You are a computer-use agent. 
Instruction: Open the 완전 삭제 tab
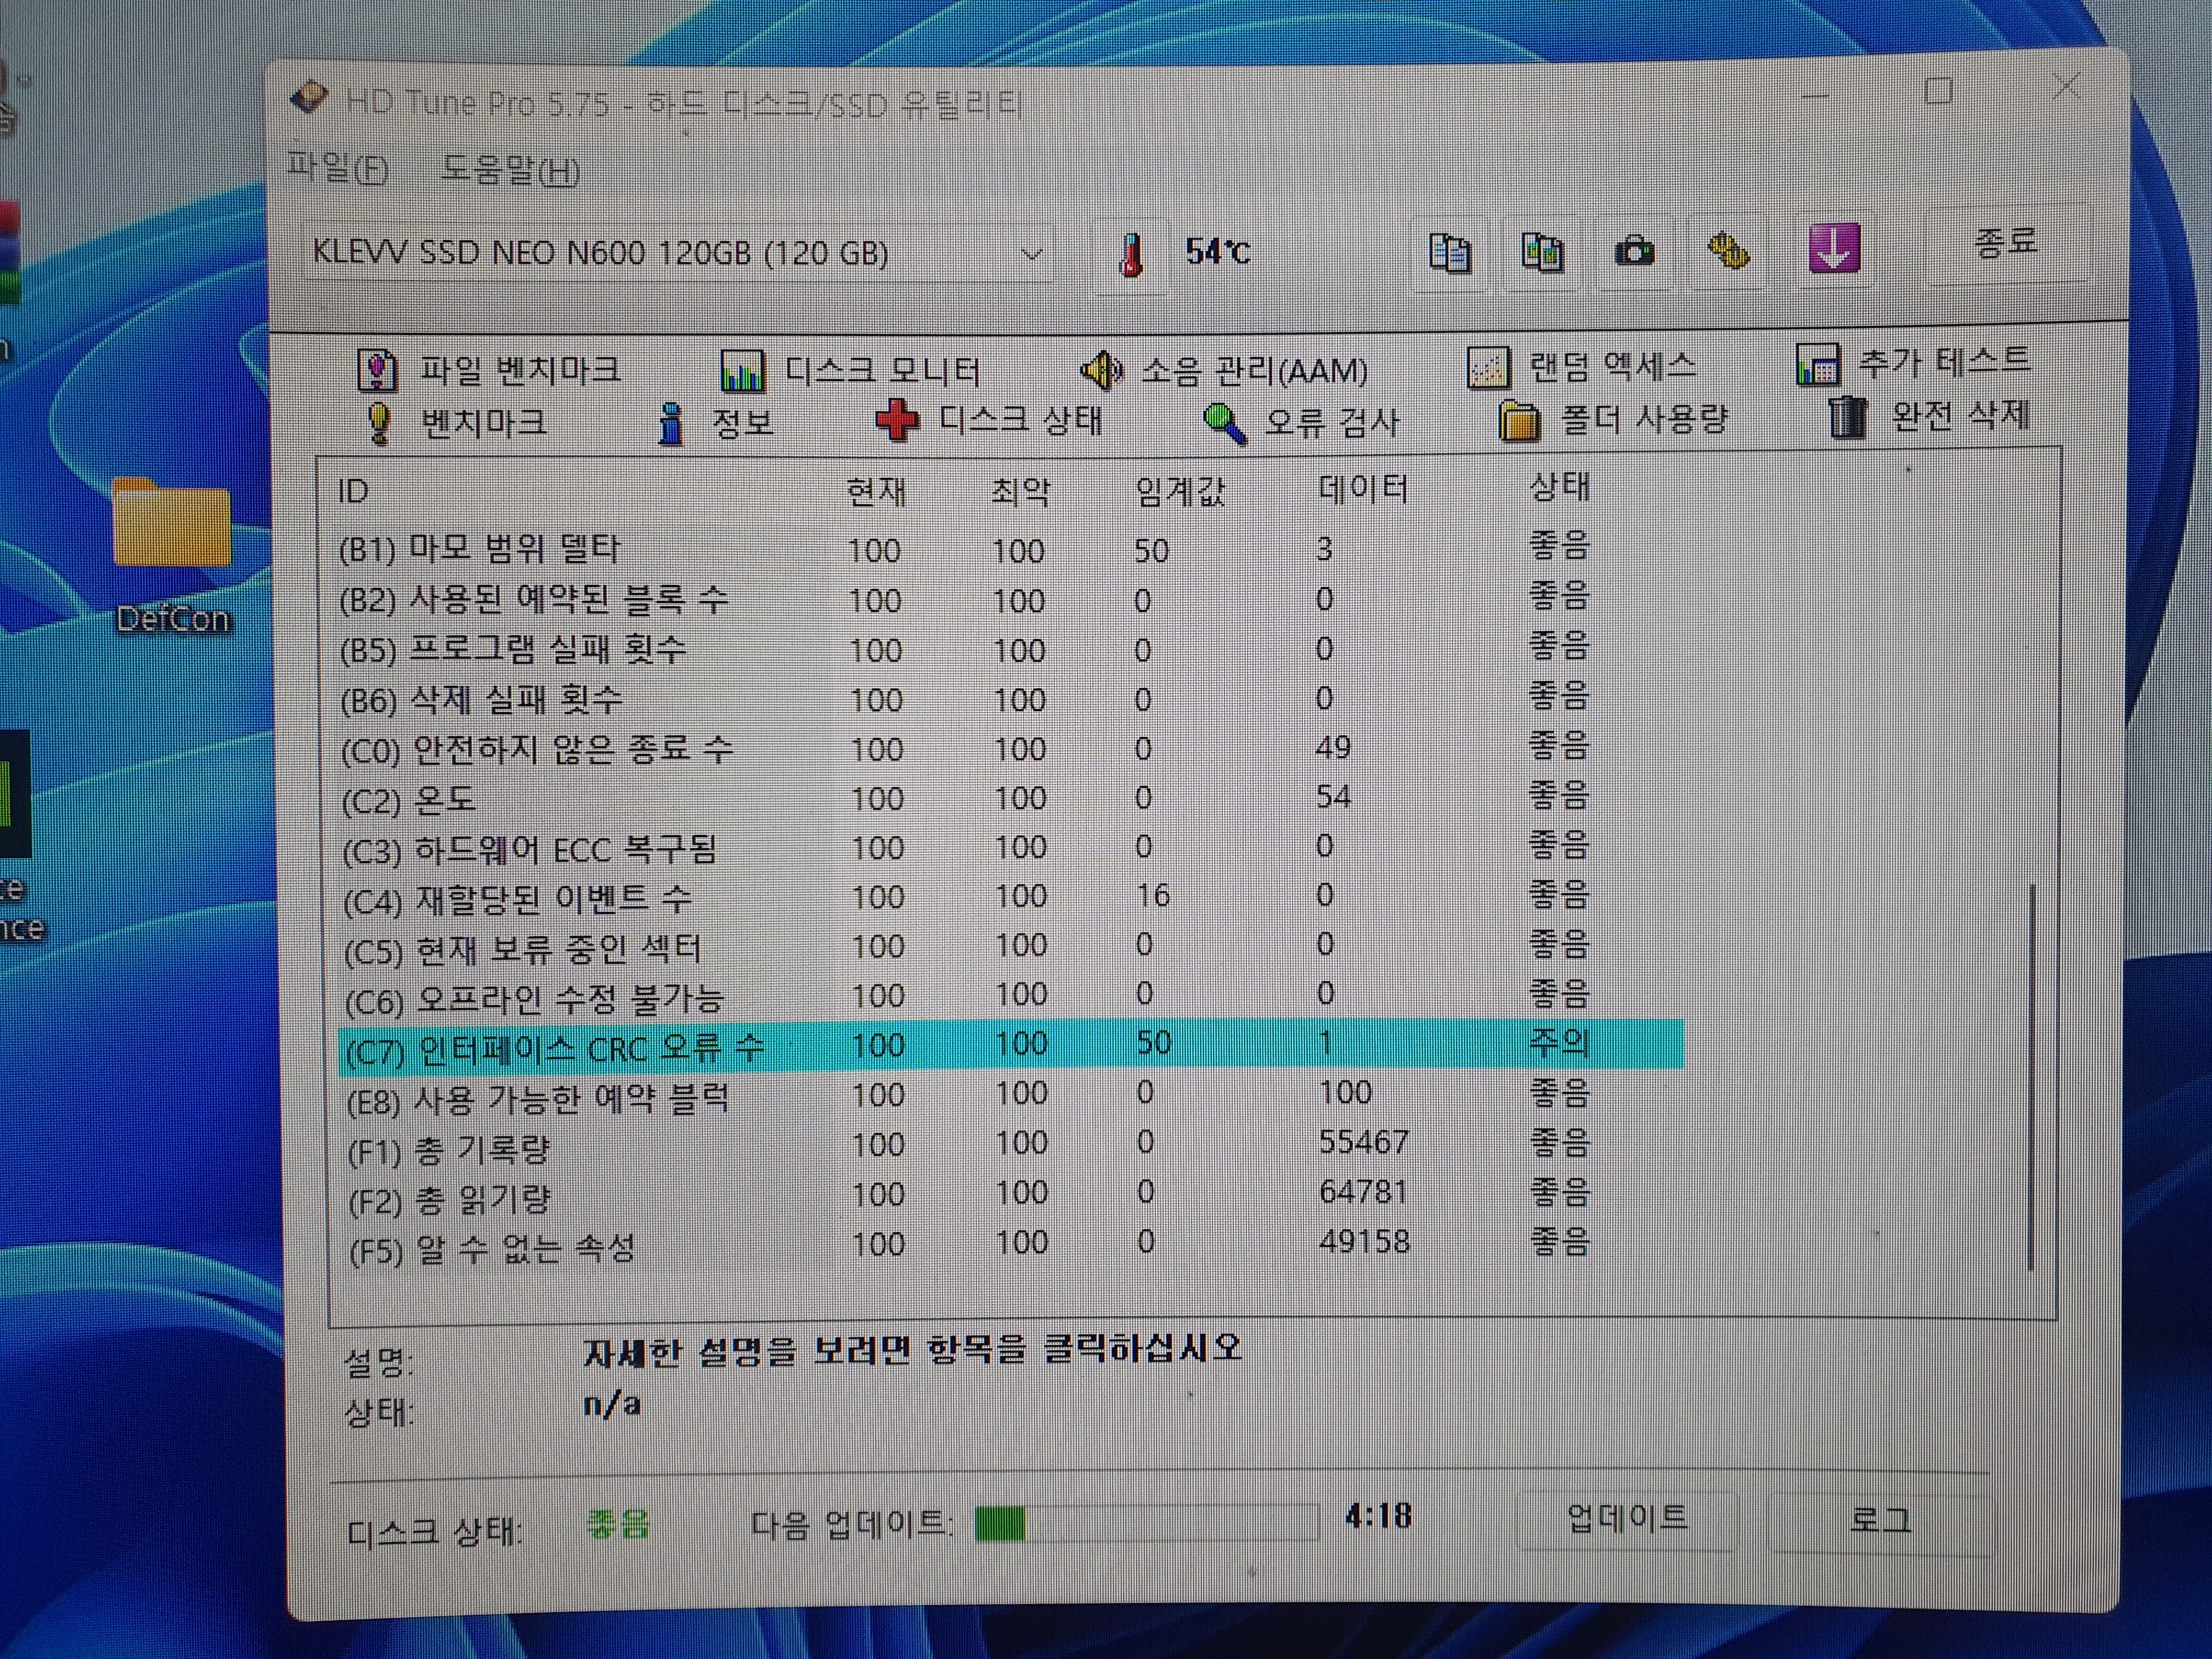coord(1929,416)
